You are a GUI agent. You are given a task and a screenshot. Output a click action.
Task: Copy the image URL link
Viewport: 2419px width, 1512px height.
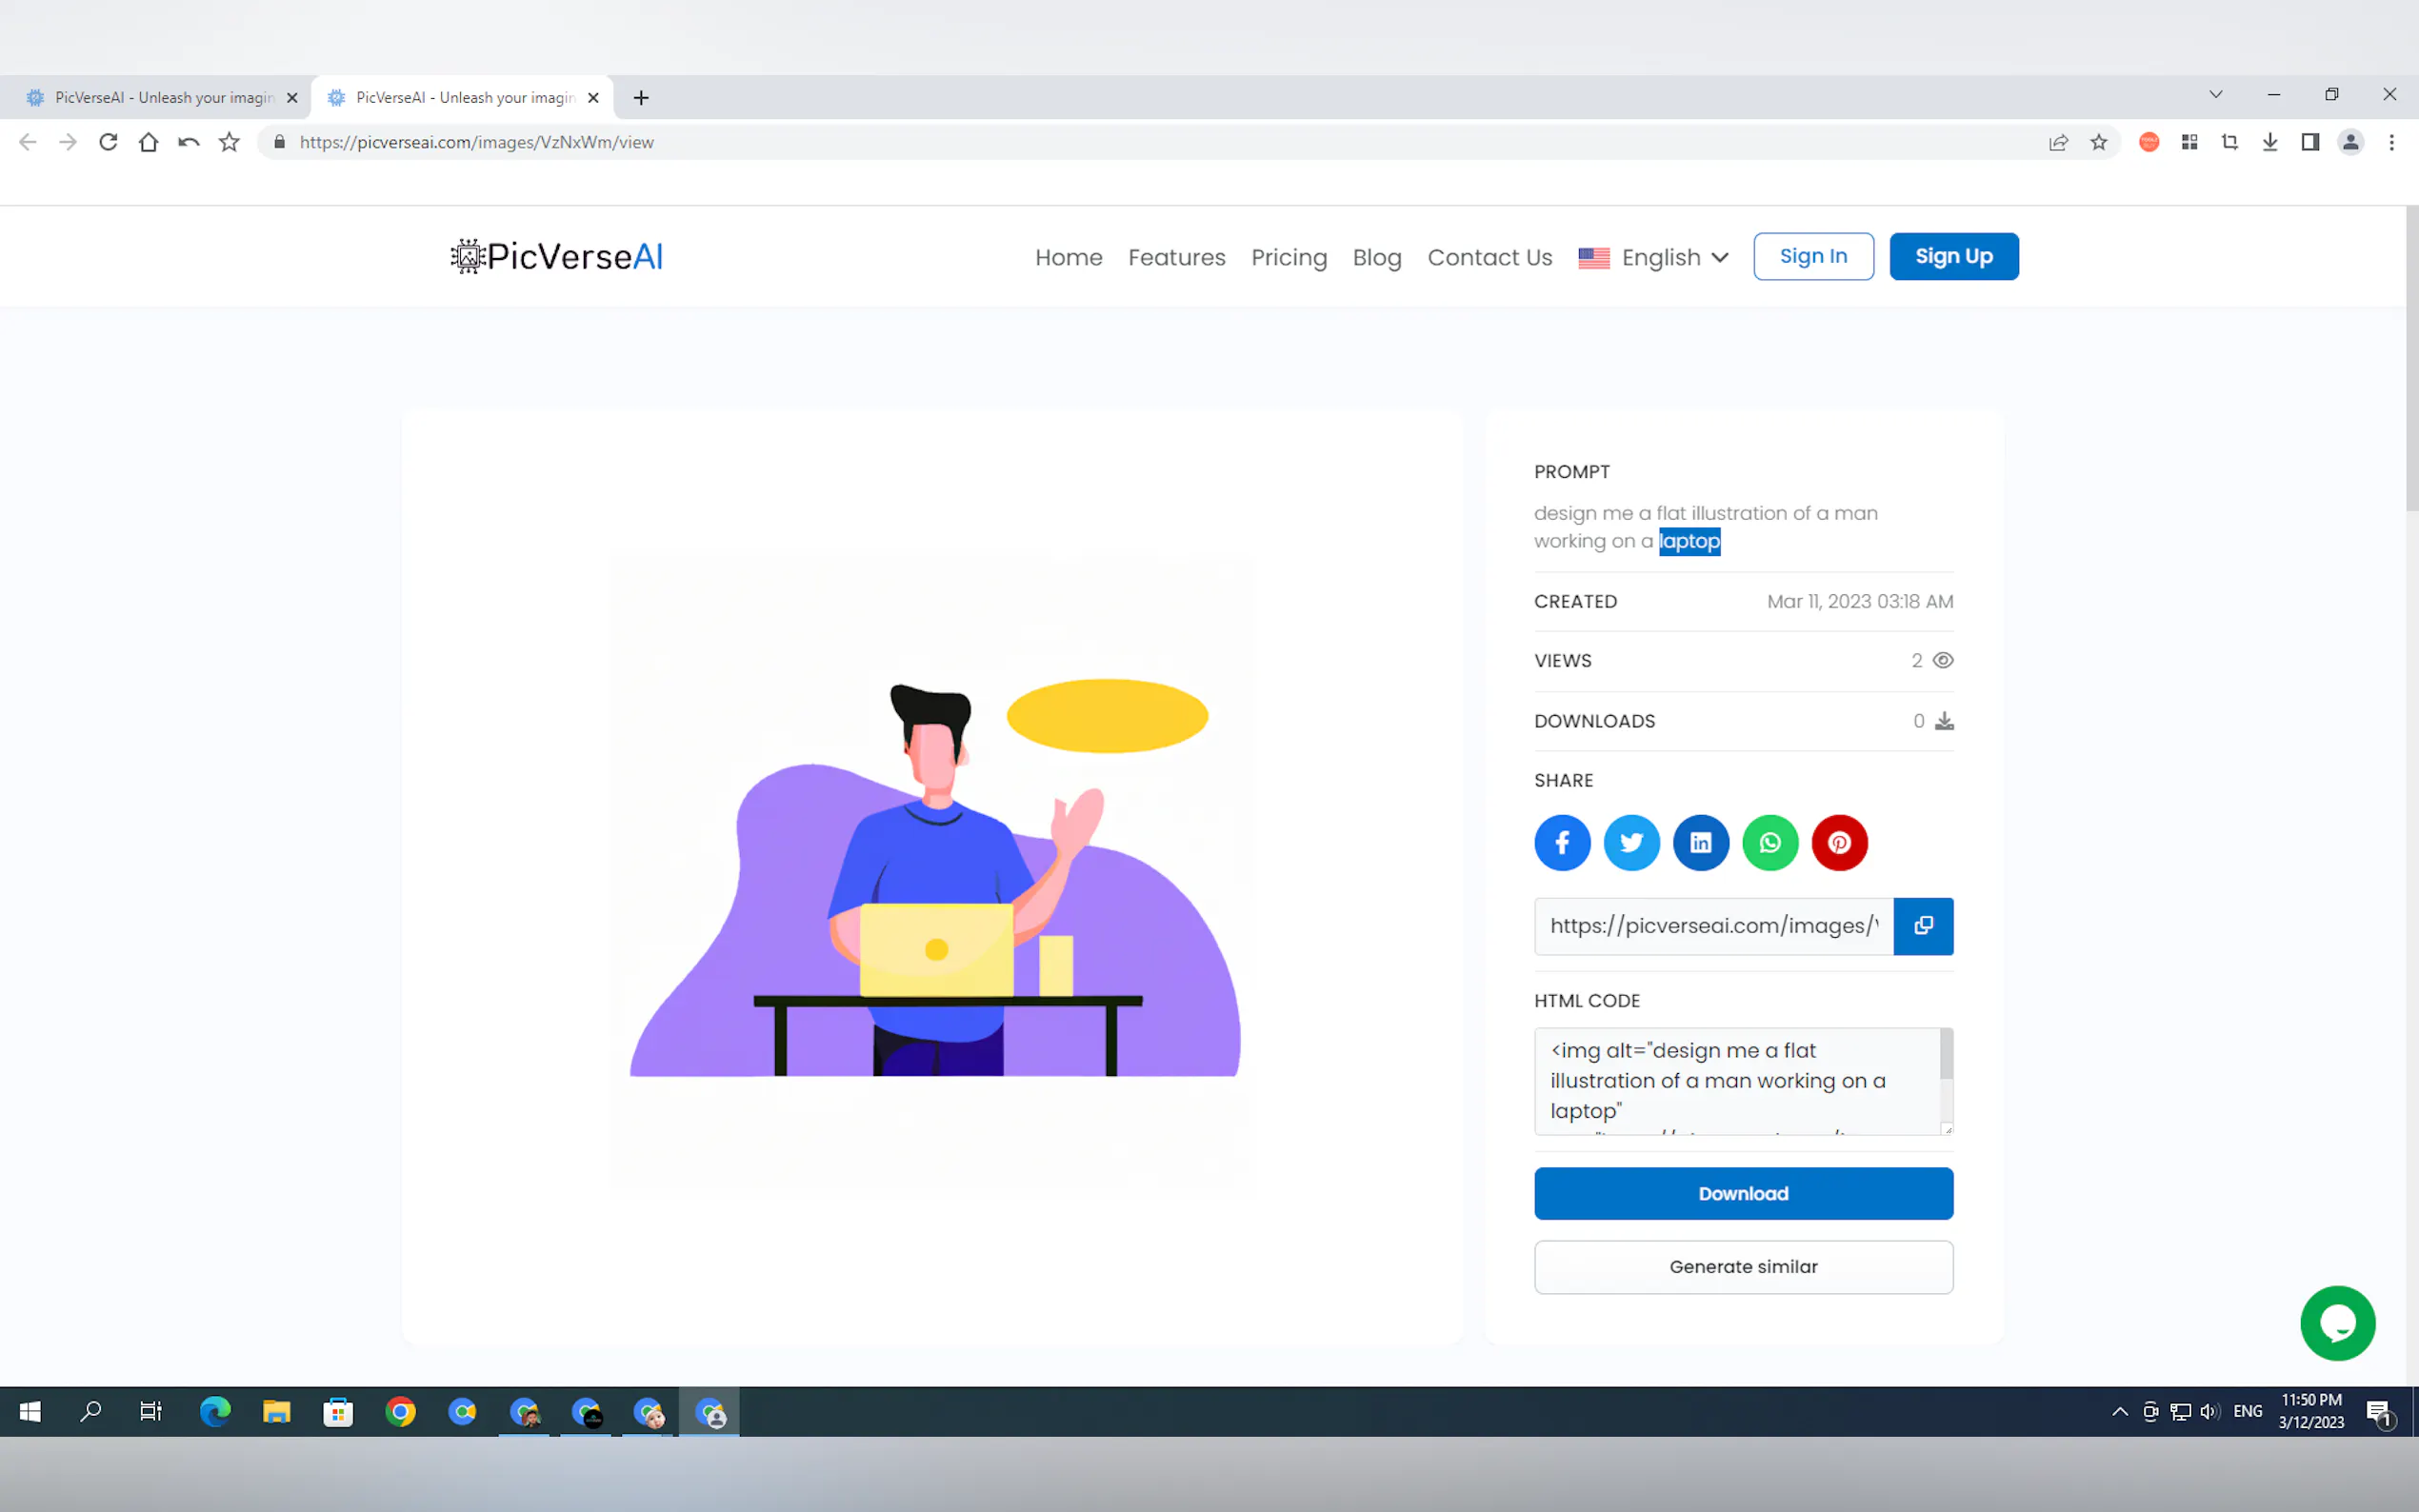1922,926
